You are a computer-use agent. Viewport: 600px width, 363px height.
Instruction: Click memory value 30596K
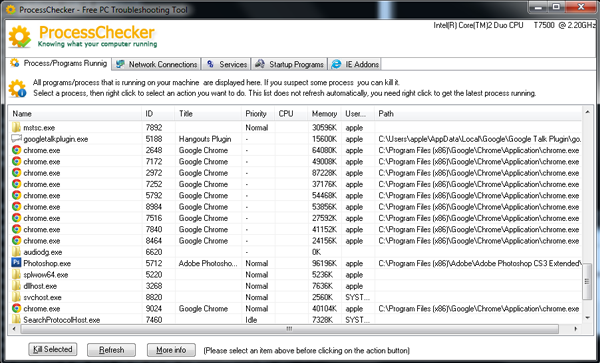324,127
